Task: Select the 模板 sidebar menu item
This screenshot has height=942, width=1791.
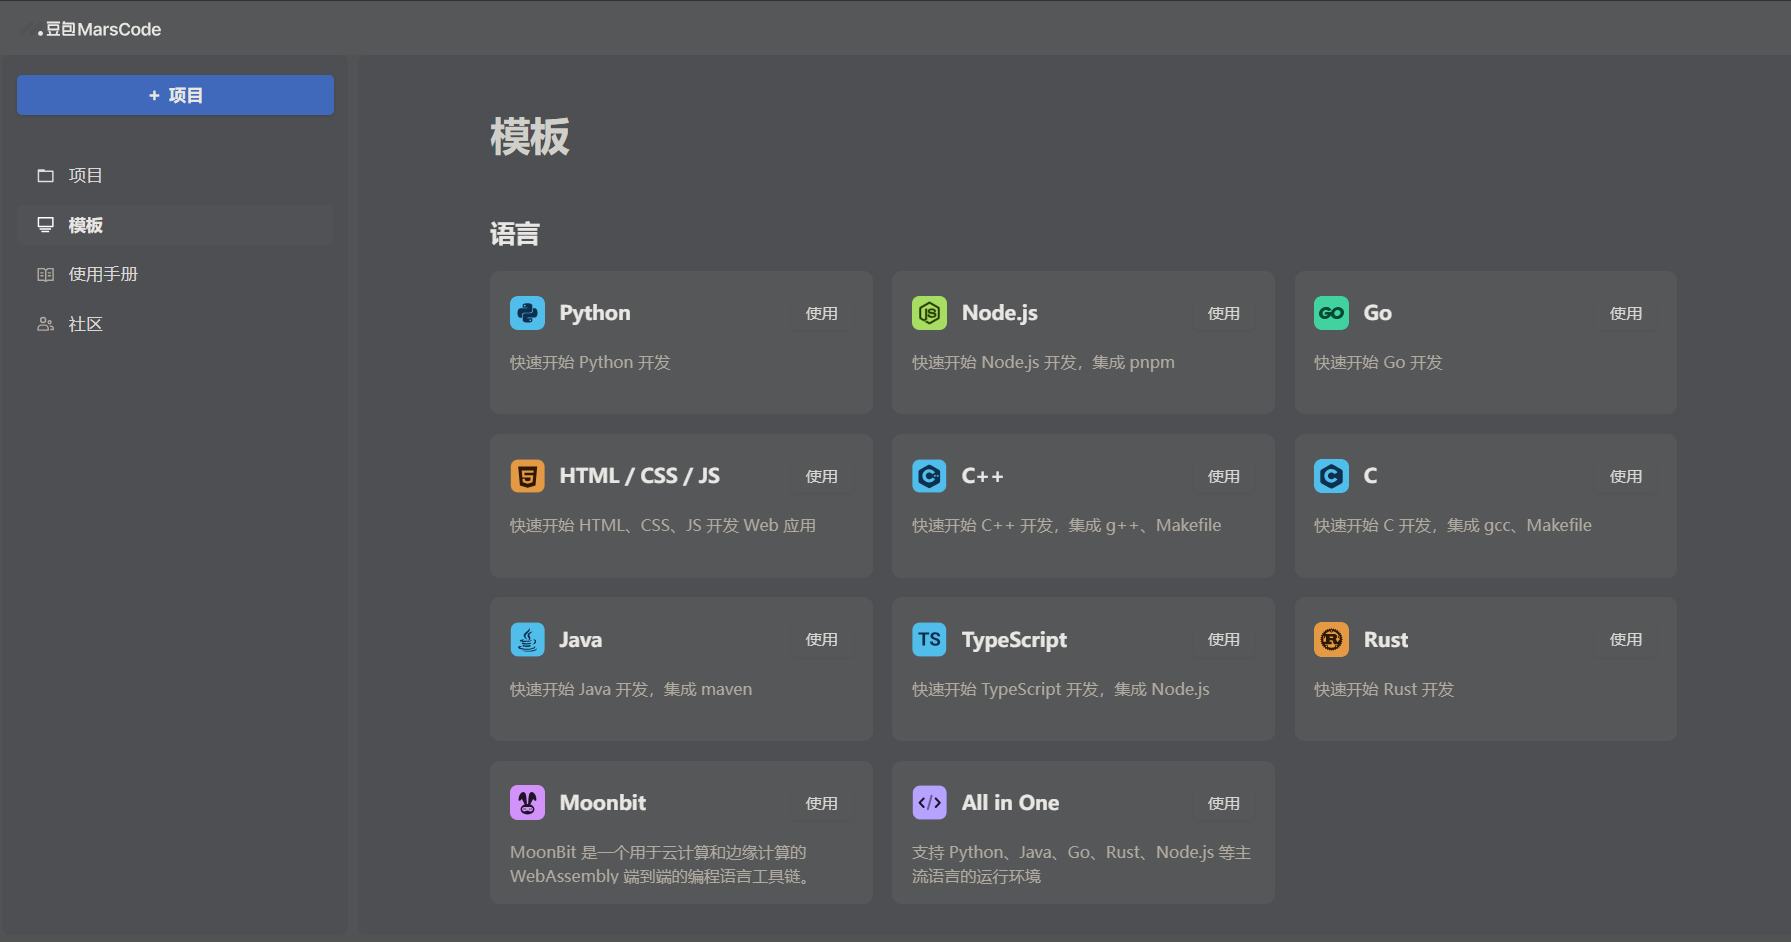Action: 175,225
